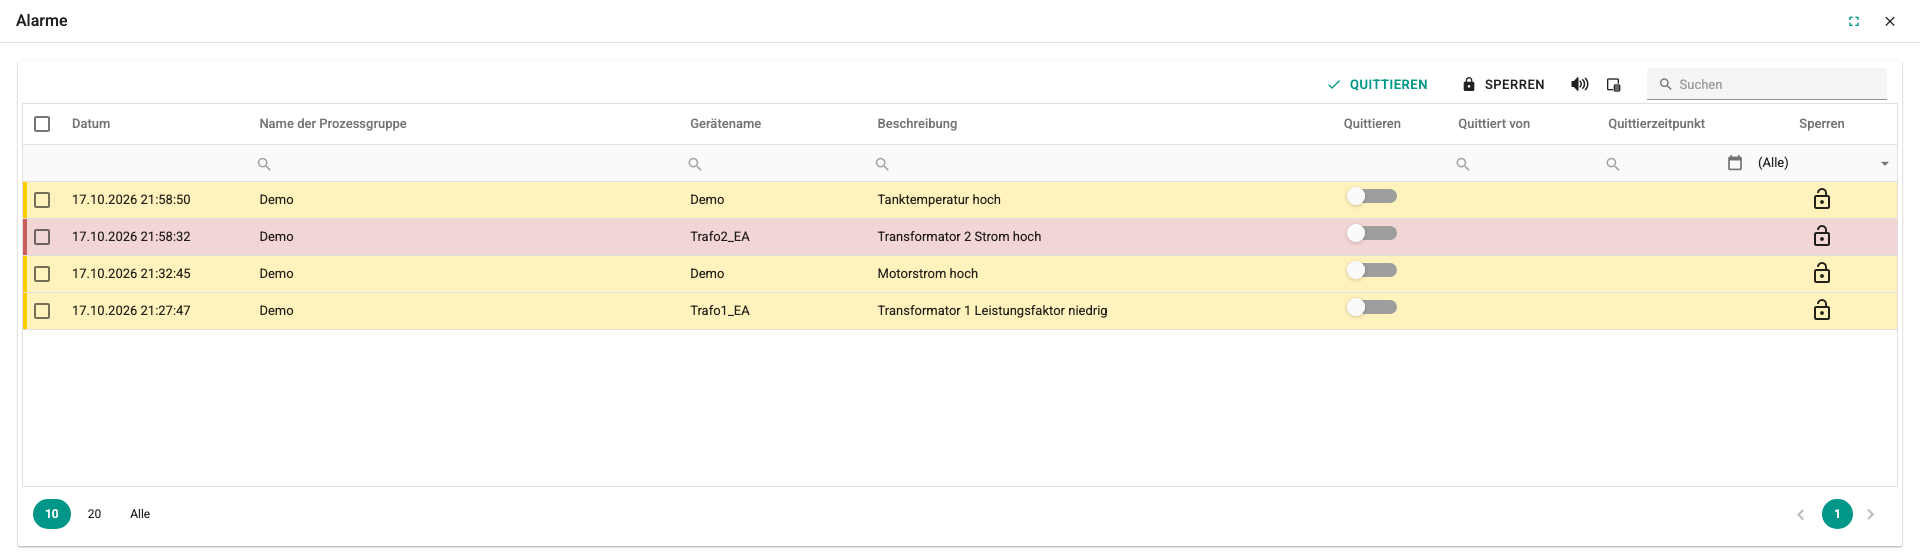Screen dimensions: 1920x560
Task: Select the checkbox for 17.10.2026 21:58:32 alarm
Action: 42,237
